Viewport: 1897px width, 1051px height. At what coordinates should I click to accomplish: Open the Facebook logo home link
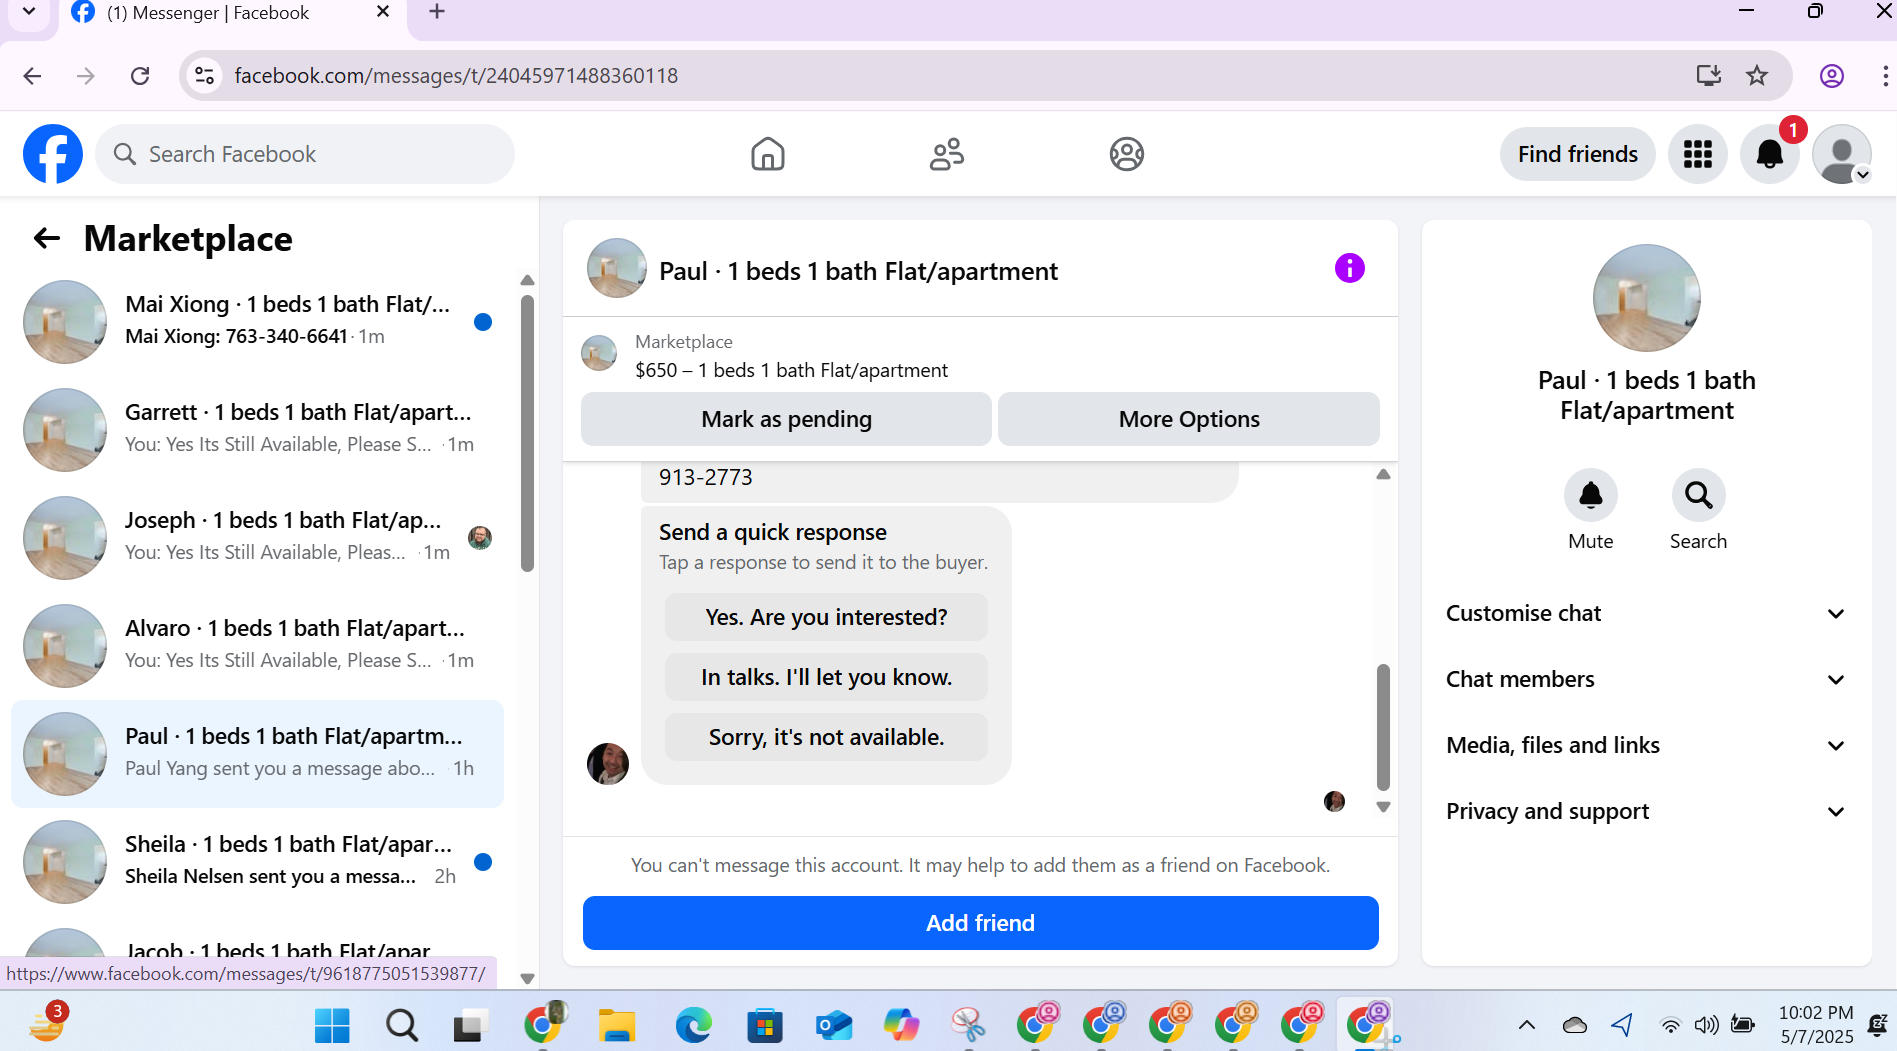coord(53,154)
